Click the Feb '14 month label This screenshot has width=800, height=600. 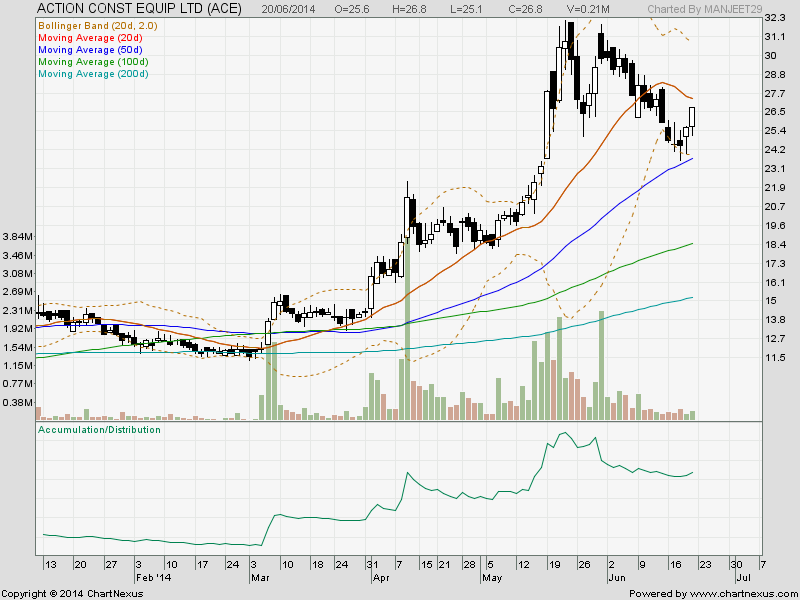(154, 578)
